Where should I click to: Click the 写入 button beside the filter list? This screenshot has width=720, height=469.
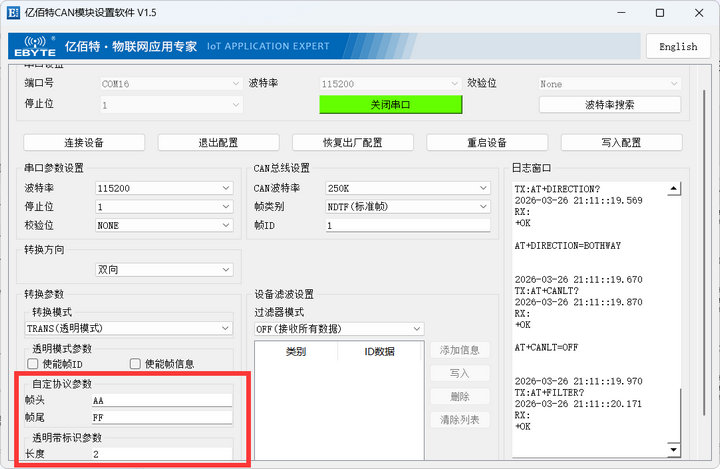[460, 373]
